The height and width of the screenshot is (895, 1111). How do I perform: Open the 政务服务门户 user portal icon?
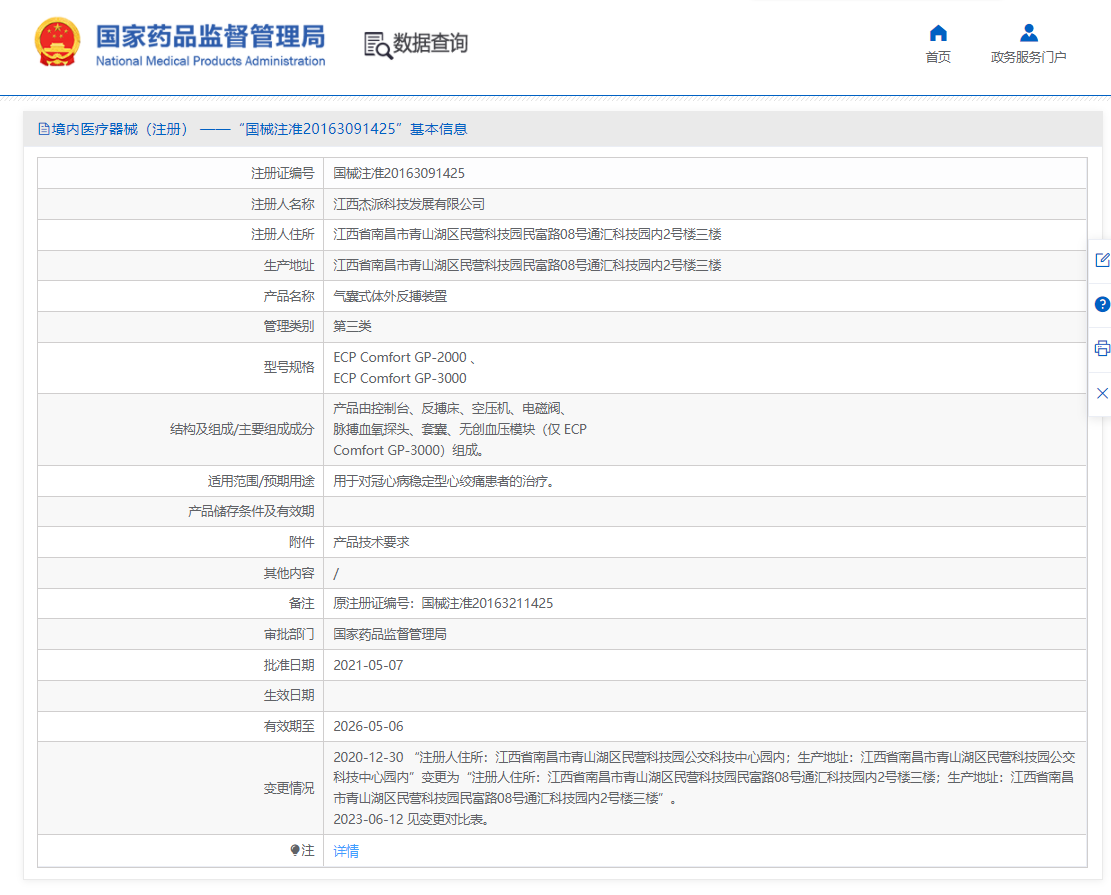point(1029,33)
